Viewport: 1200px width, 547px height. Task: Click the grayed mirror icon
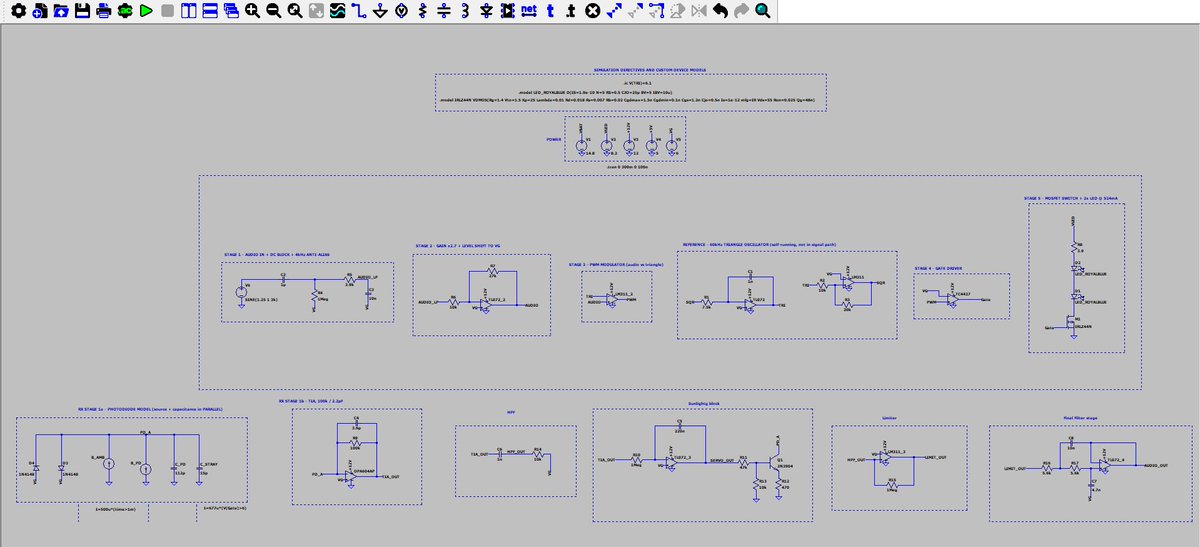pyautogui.click(x=698, y=11)
